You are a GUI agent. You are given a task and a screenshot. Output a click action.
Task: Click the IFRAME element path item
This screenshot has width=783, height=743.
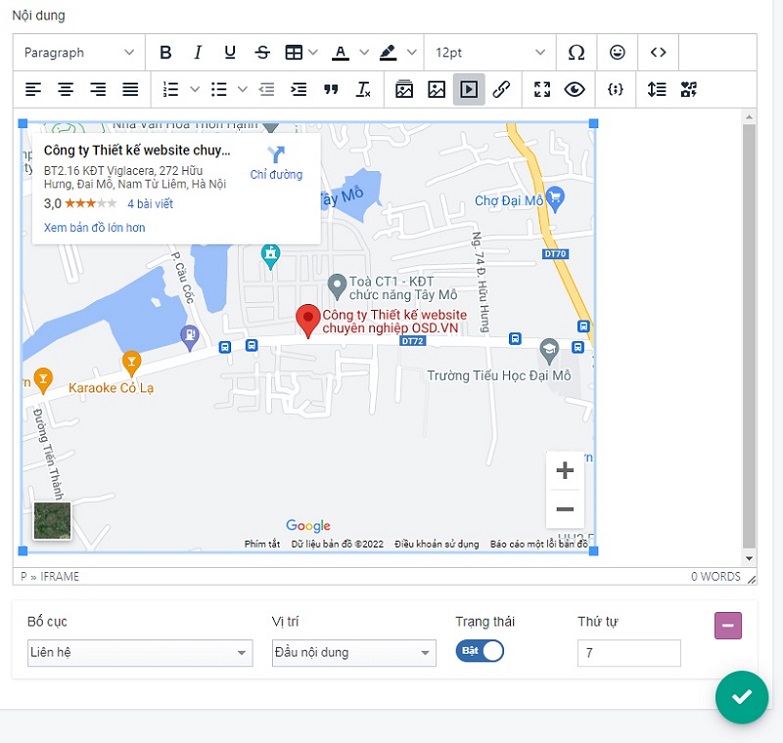[59, 577]
